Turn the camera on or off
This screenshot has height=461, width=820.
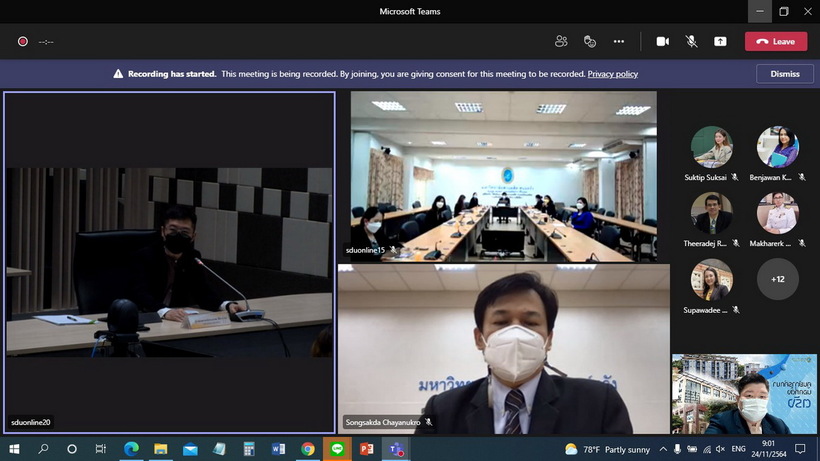[x=663, y=41]
